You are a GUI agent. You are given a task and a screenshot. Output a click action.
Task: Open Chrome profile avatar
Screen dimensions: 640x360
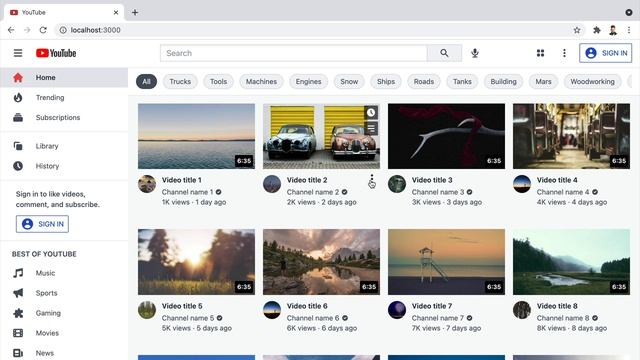(613, 30)
